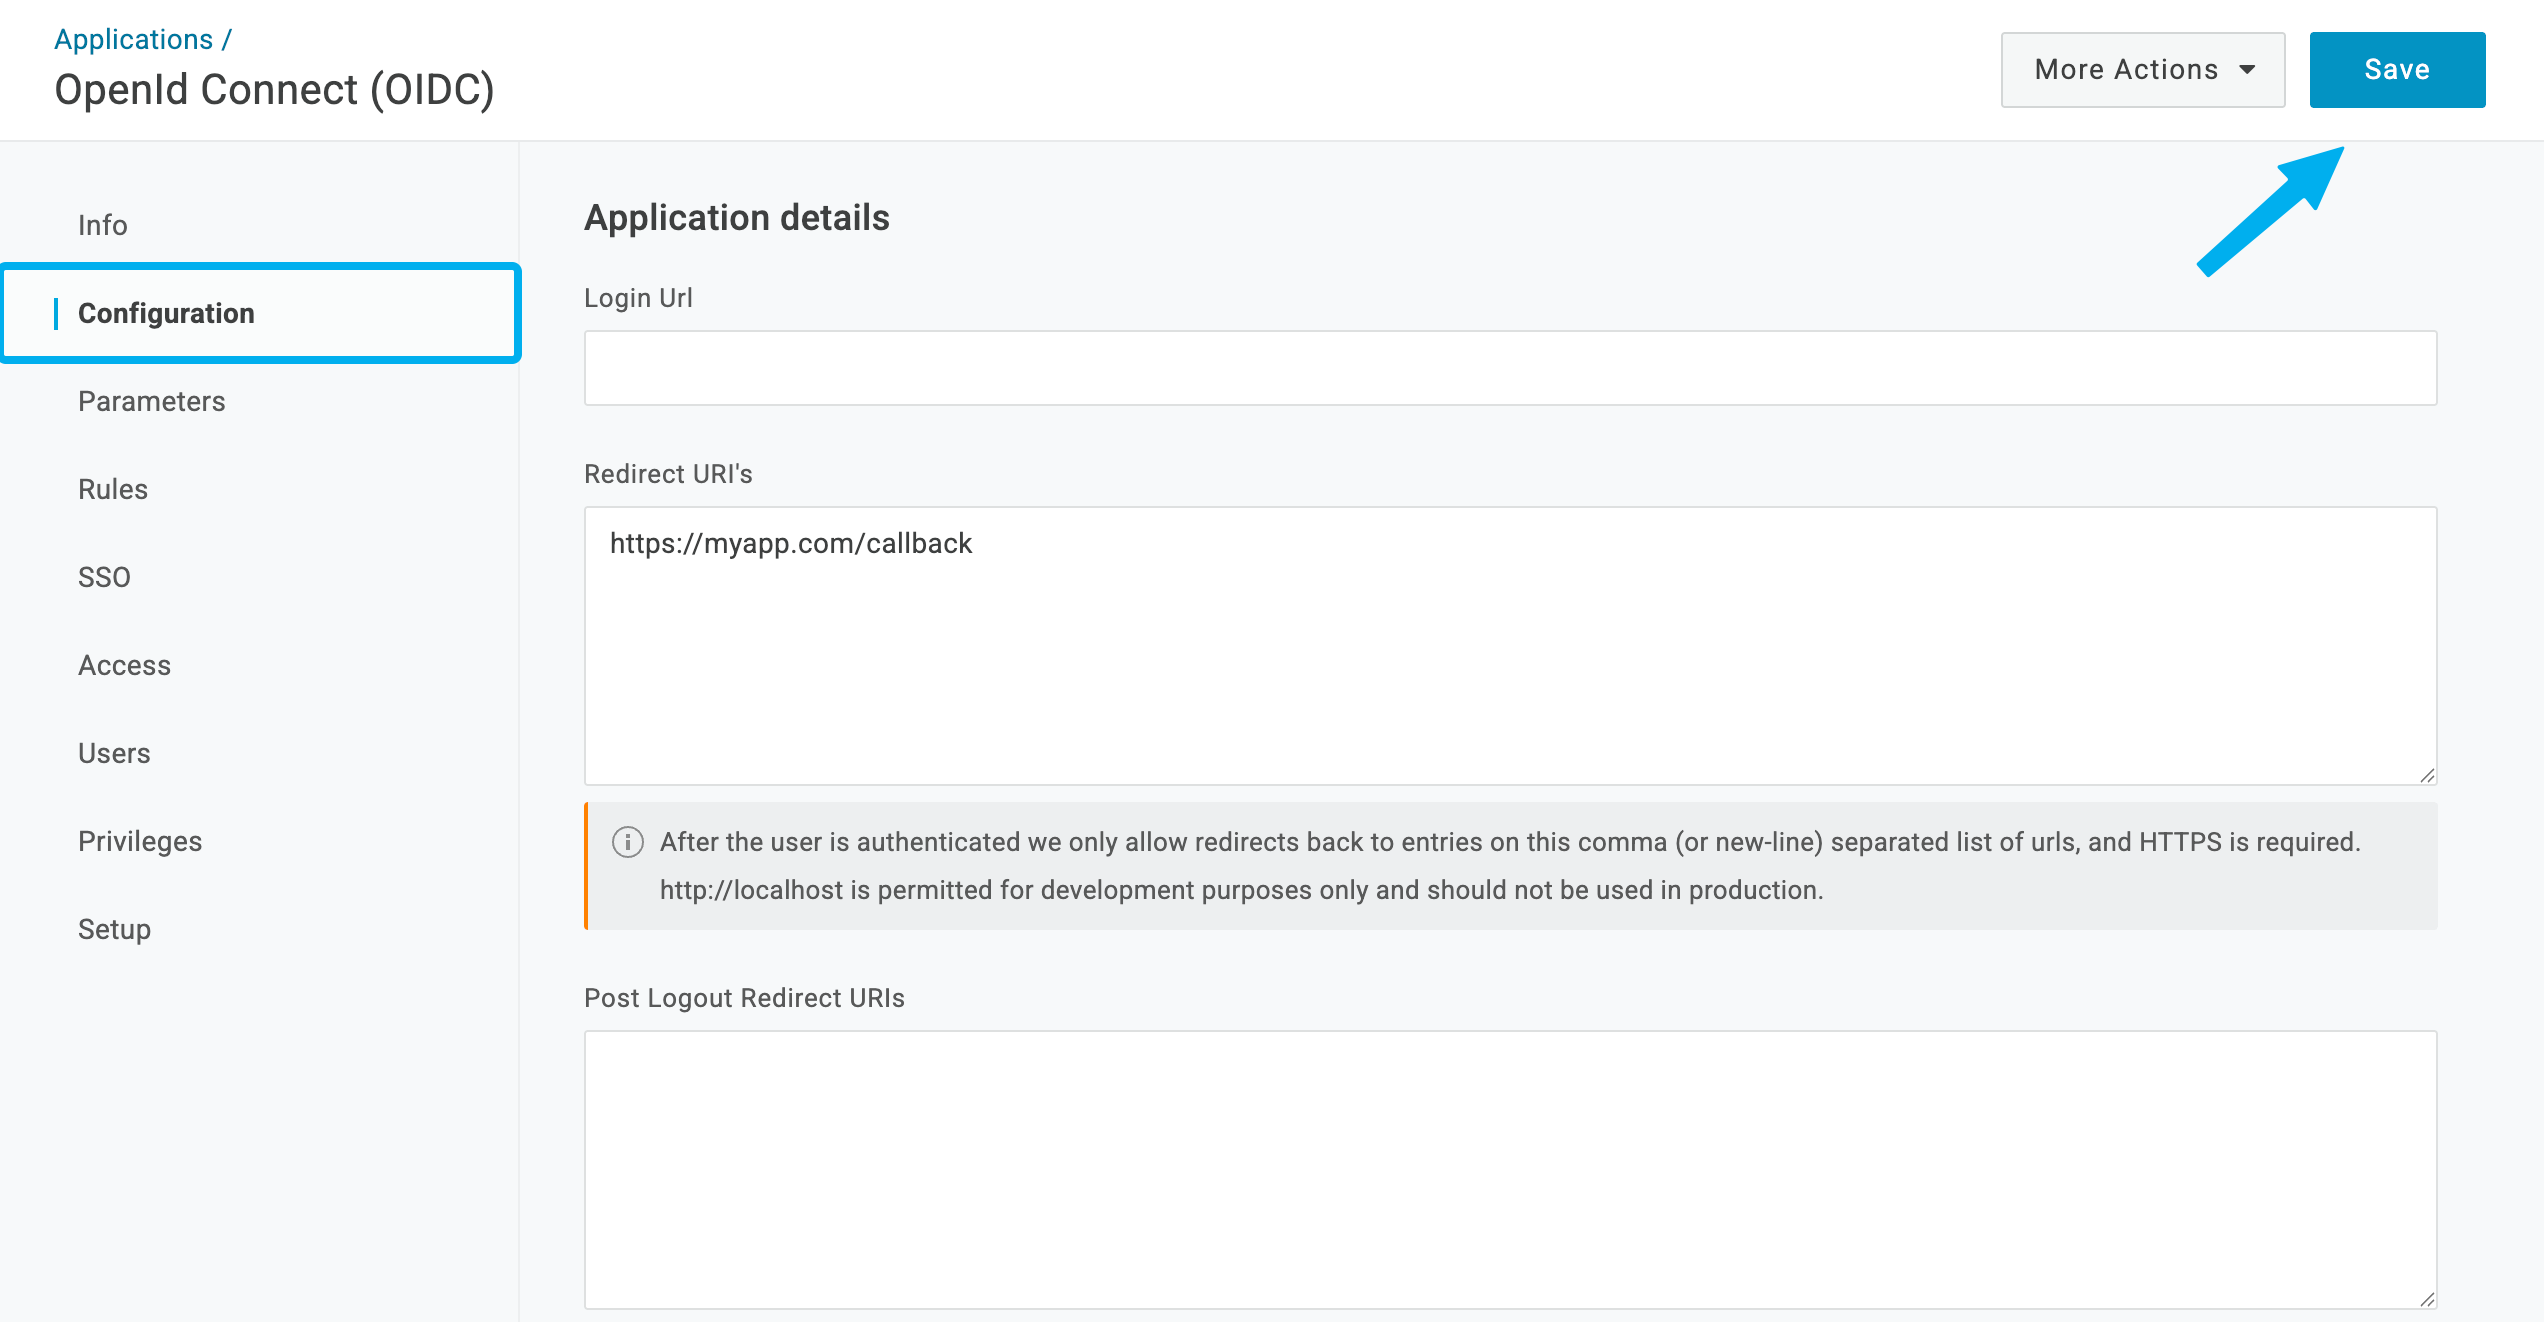Open the Access section
Screen dimensions: 2544x1322
coord(124,665)
